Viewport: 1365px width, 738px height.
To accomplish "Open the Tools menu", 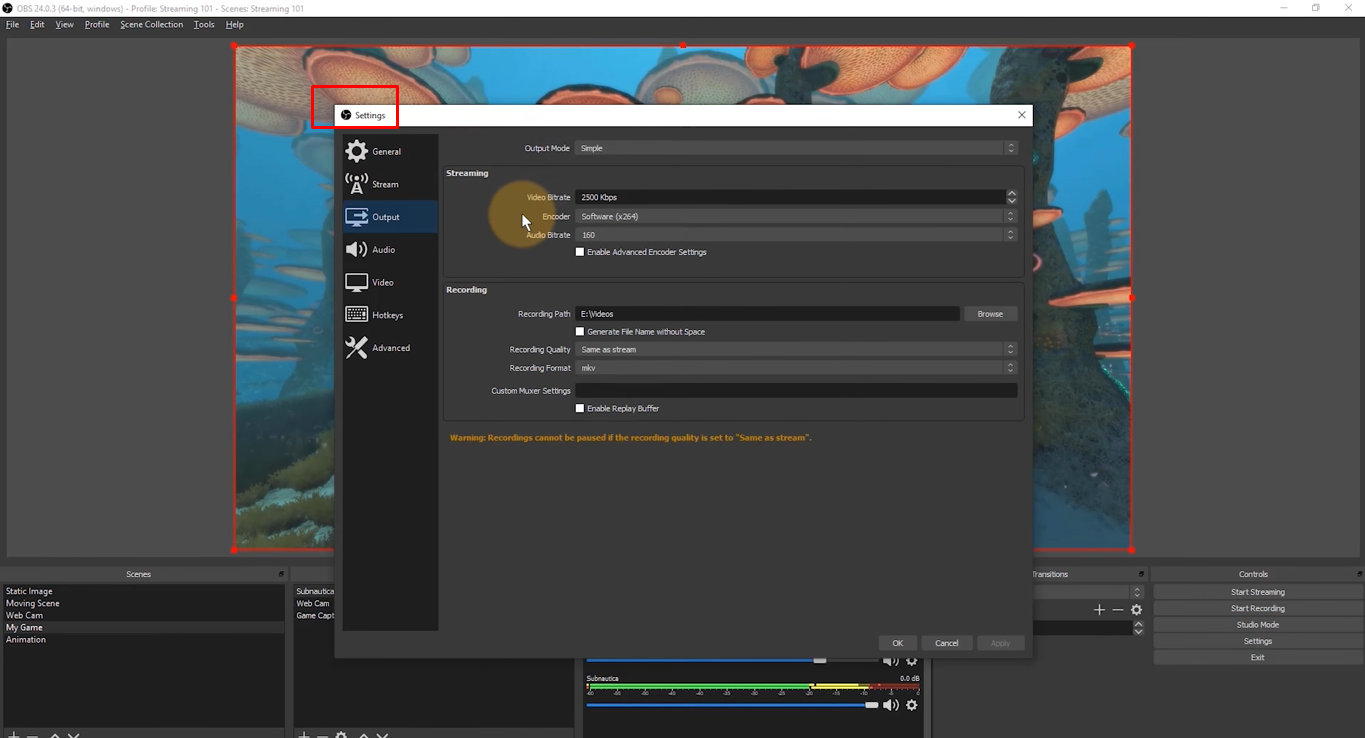I will point(203,24).
